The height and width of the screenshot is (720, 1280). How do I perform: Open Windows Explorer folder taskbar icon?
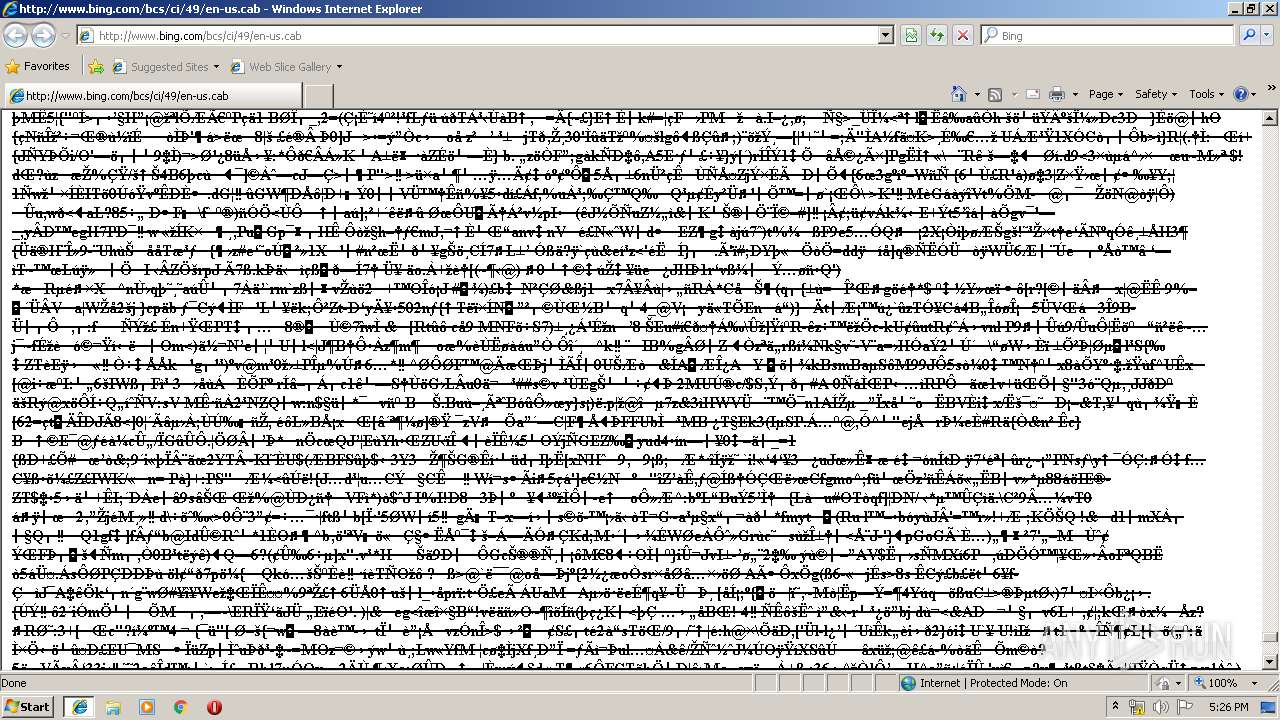tap(113, 706)
